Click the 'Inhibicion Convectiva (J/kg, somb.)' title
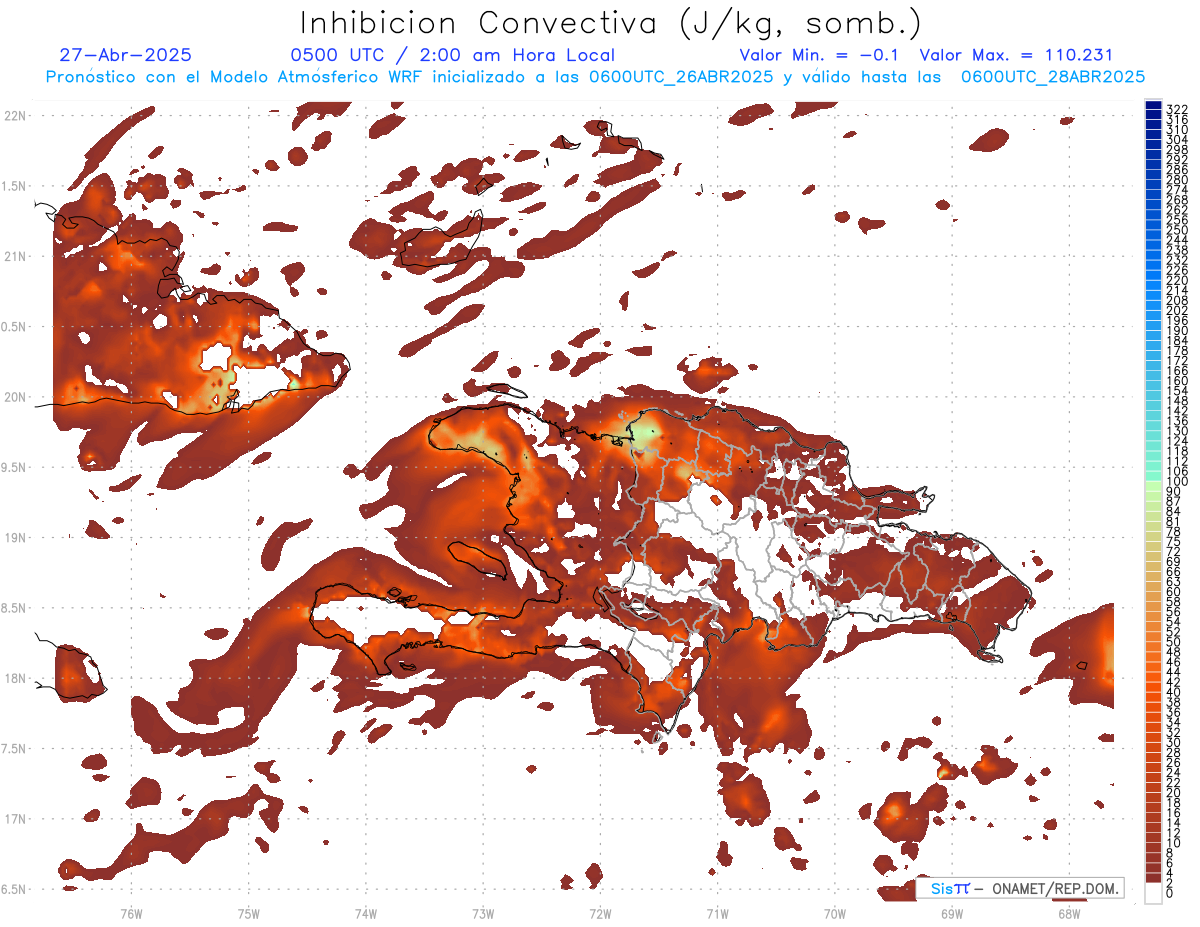This screenshot has width=1200, height=927. point(611,24)
